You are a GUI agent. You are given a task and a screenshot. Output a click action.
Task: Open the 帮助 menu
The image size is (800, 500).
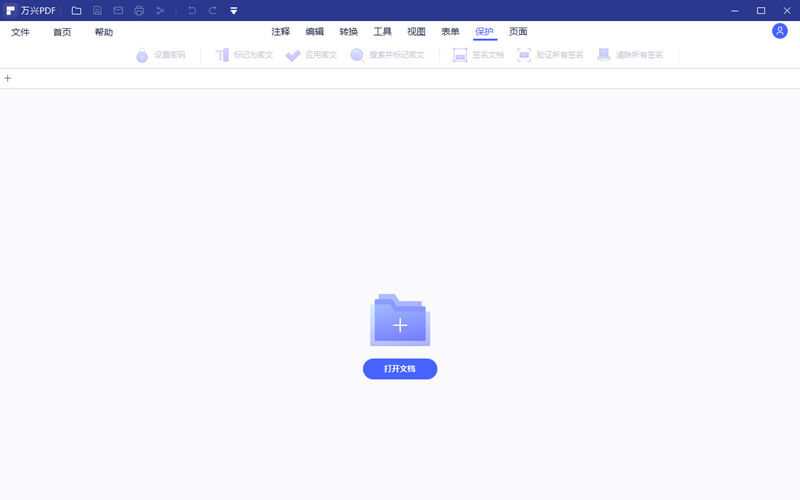[x=104, y=32]
